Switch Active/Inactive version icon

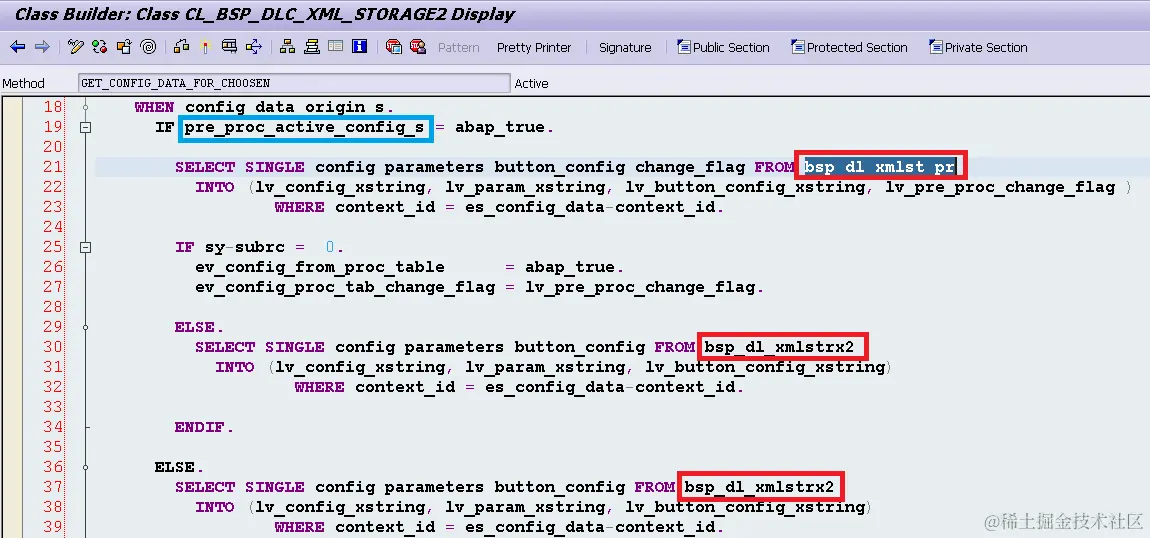[x=100, y=47]
